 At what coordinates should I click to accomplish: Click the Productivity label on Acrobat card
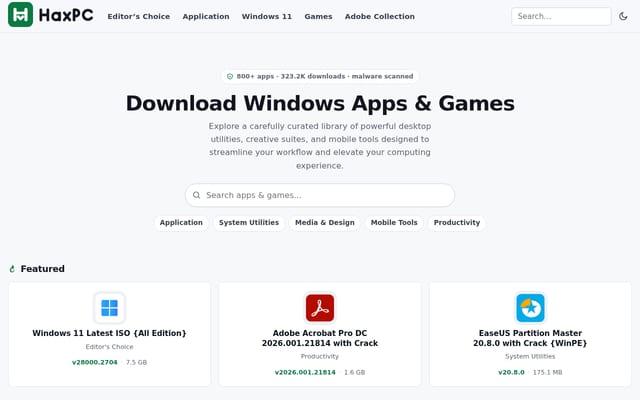click(320, 356)
